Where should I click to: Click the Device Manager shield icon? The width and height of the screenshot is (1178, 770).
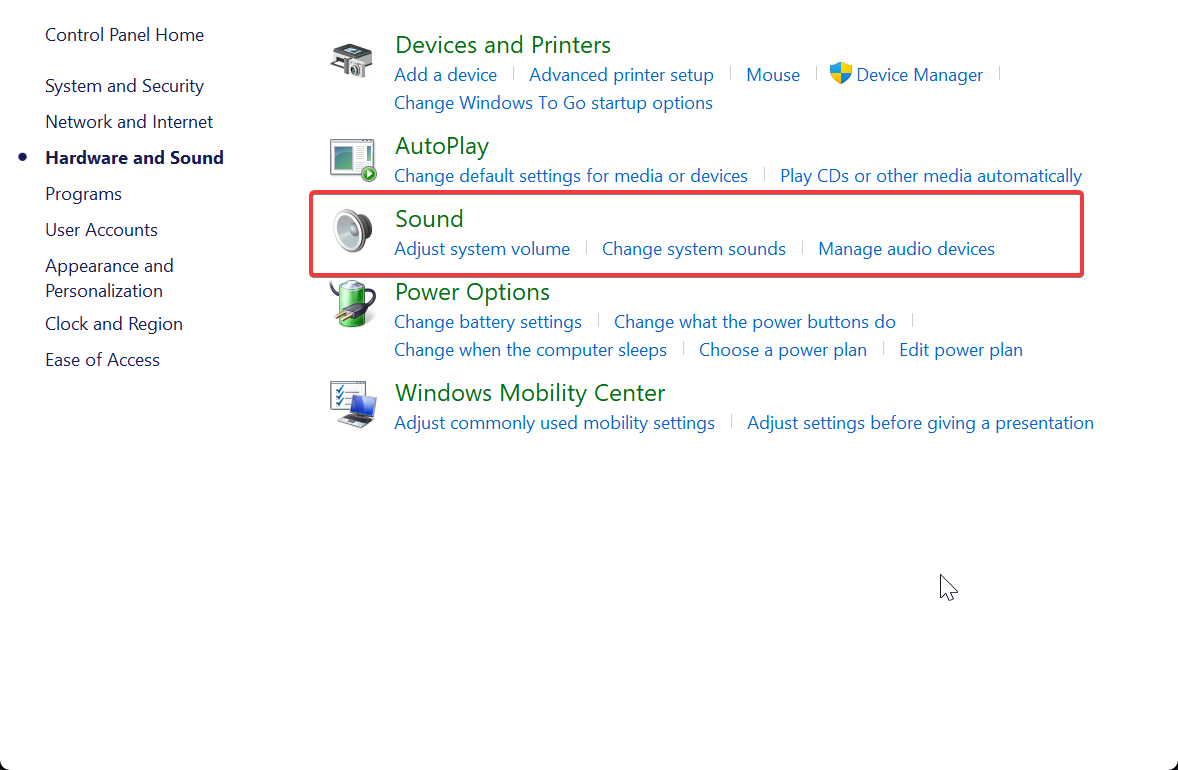click(841, 73)
